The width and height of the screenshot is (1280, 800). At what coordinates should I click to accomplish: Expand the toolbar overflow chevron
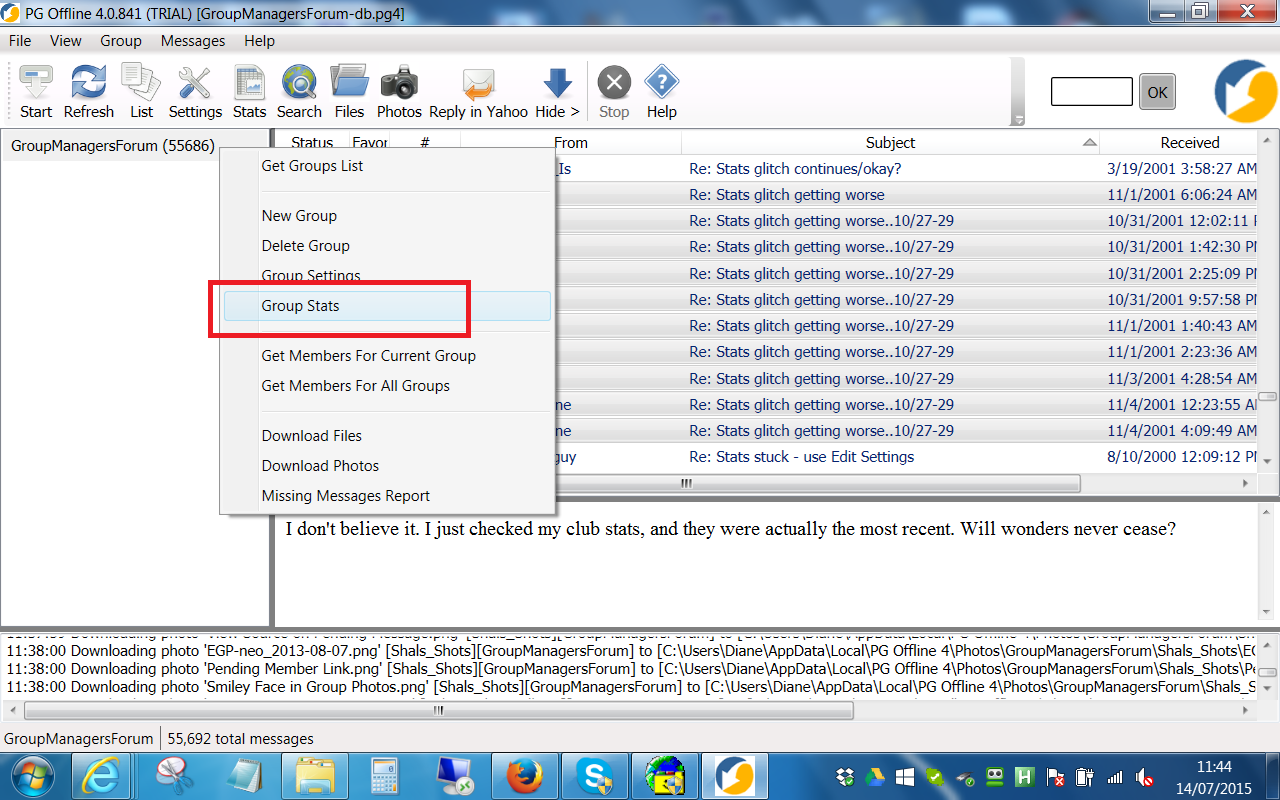(x=1018, y=120)
